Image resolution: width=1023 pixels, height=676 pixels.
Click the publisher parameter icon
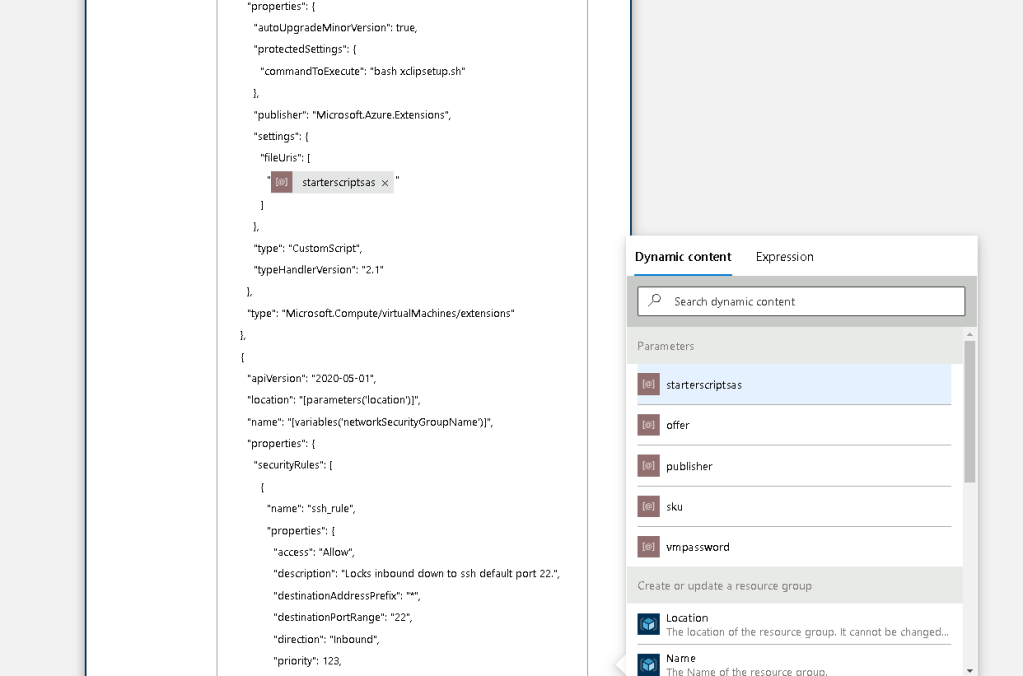pyautogui.click(x=649, y=466)
